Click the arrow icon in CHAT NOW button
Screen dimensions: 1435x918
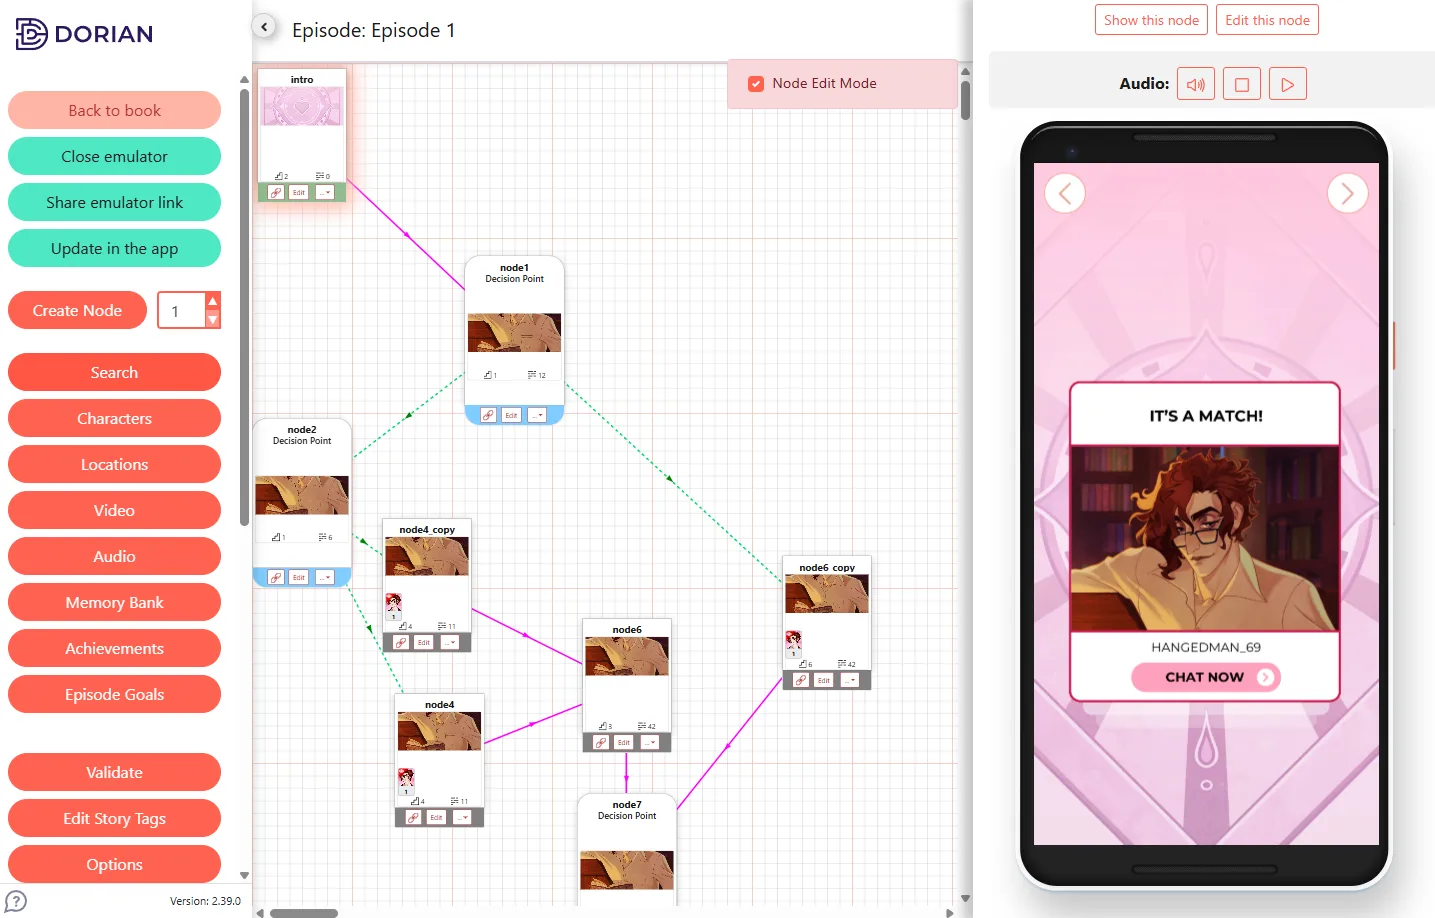pyautogui.click(x=1265, y=677)
